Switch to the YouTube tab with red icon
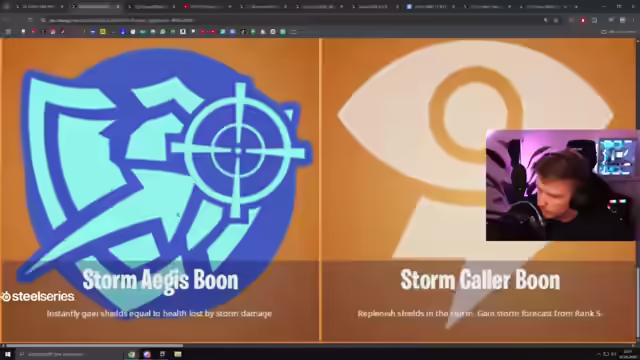This screenshot has width=640, height=360. point(207,7)
